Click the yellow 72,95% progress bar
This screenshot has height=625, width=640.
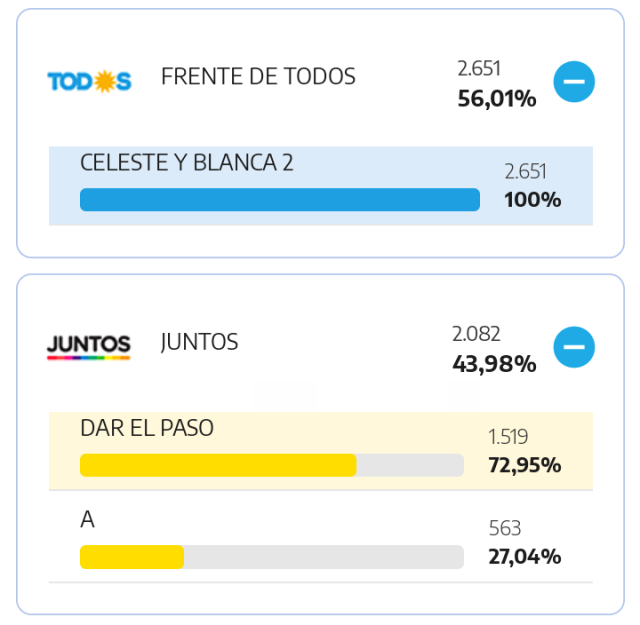click(272, 465)
